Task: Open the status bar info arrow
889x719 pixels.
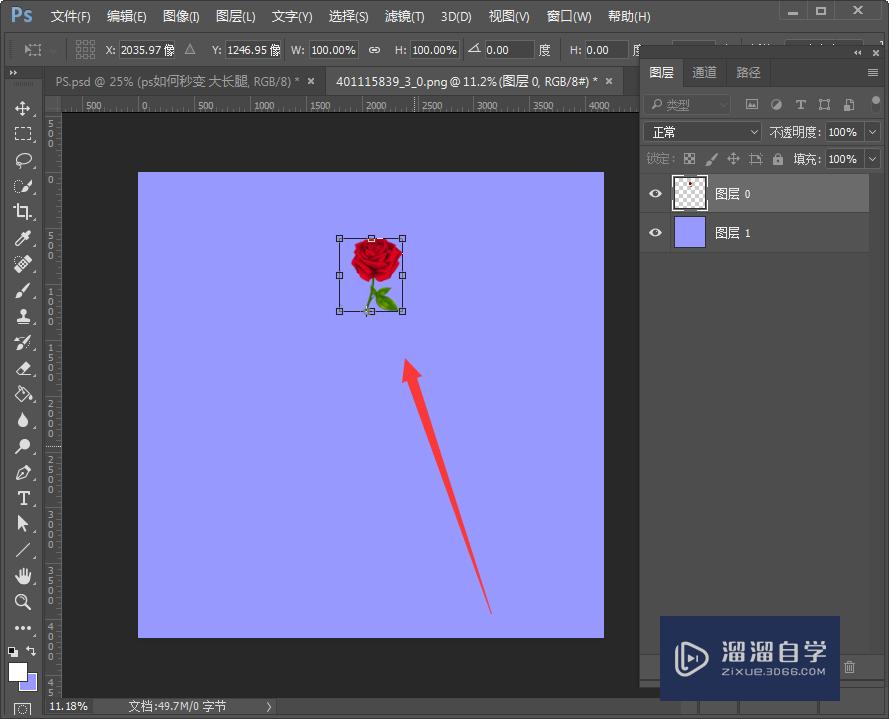Action: (269, 707)
